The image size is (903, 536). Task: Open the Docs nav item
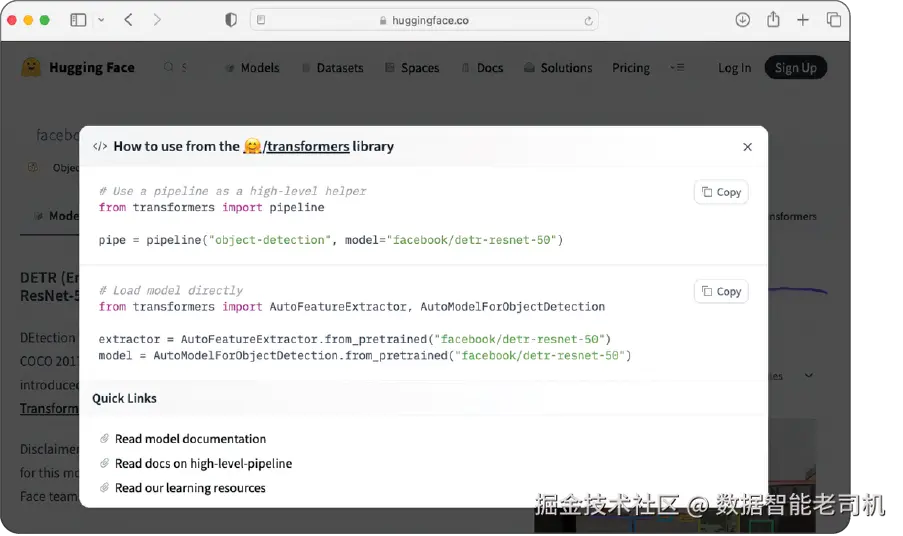click(x=483, y=68)
